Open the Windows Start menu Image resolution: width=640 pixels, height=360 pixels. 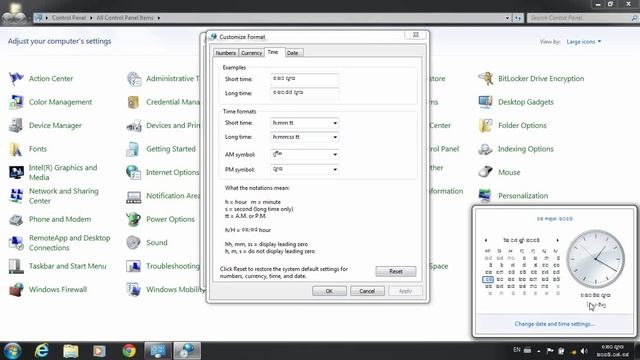[x=12, y=351]
